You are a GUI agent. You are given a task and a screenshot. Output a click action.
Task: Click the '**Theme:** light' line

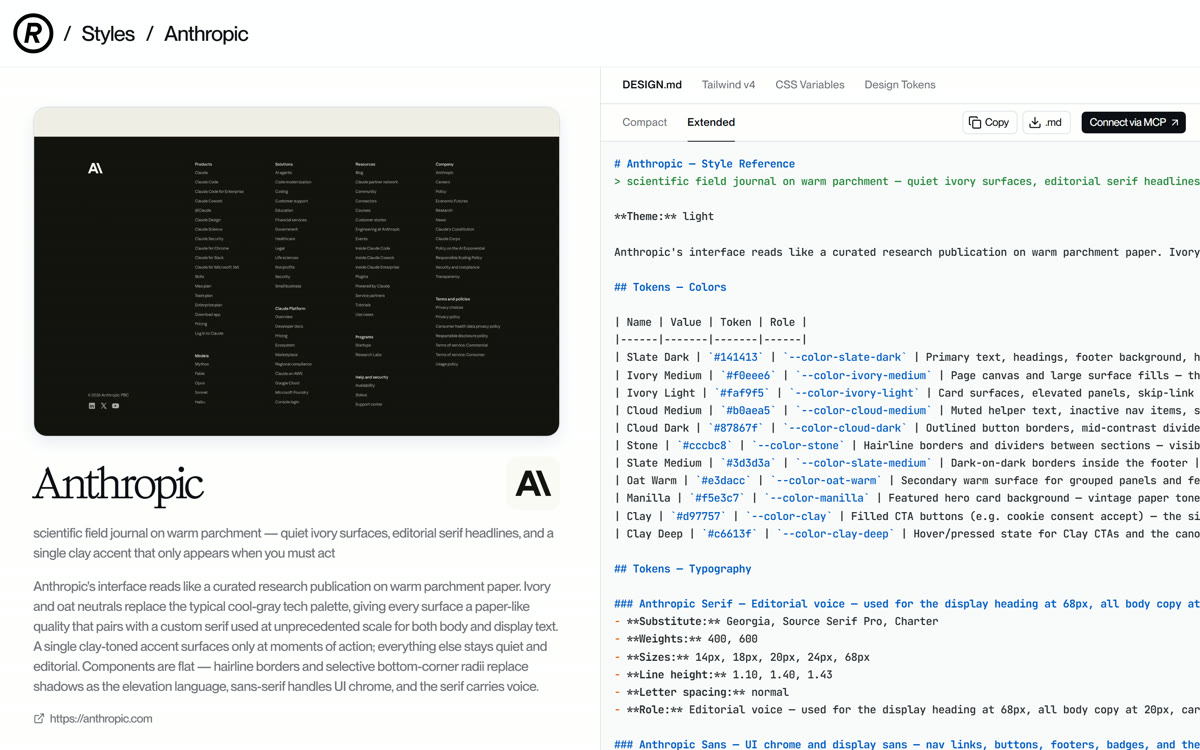664,216
